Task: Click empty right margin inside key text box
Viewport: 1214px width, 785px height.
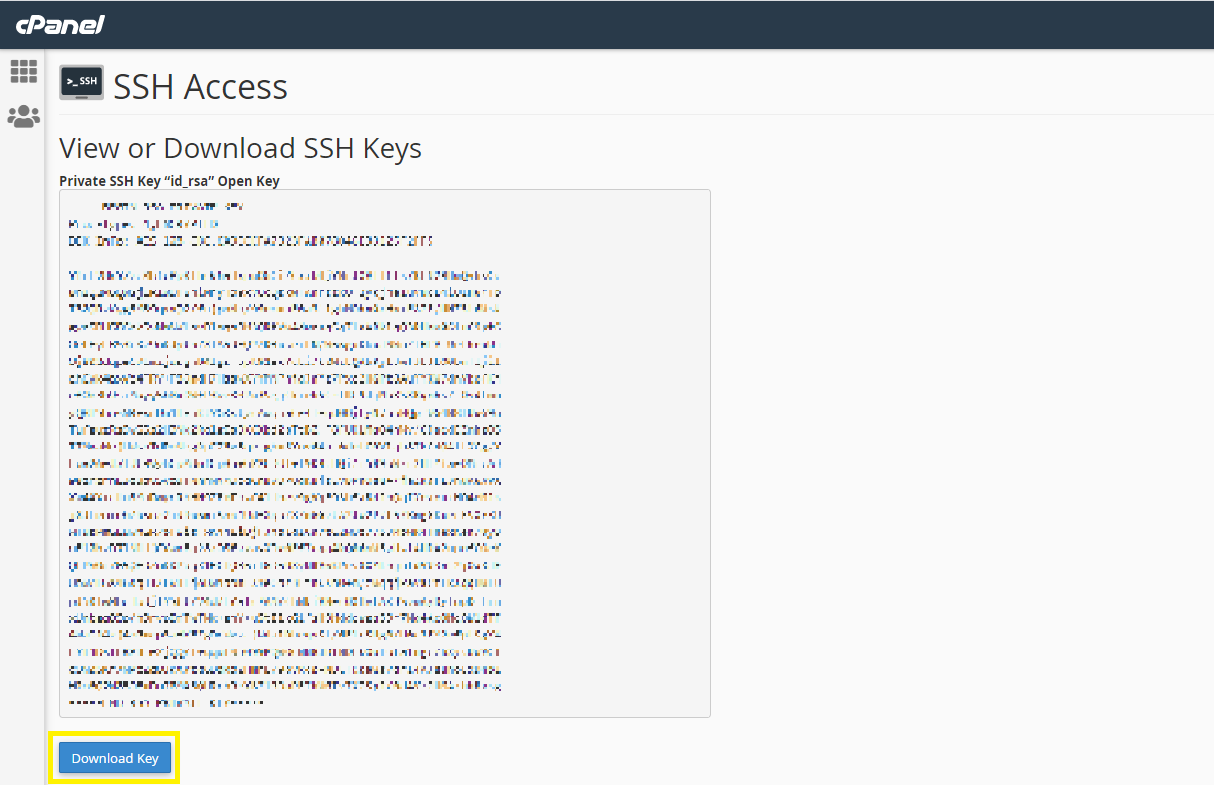Action: point(610,450)
